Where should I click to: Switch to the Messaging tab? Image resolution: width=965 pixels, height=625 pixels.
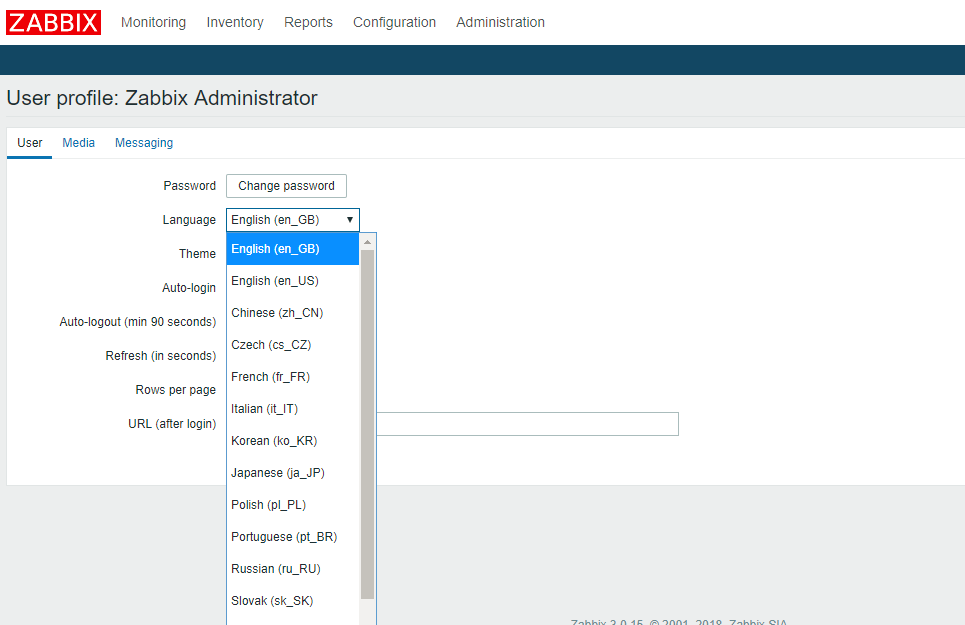[x=144, y=143]
